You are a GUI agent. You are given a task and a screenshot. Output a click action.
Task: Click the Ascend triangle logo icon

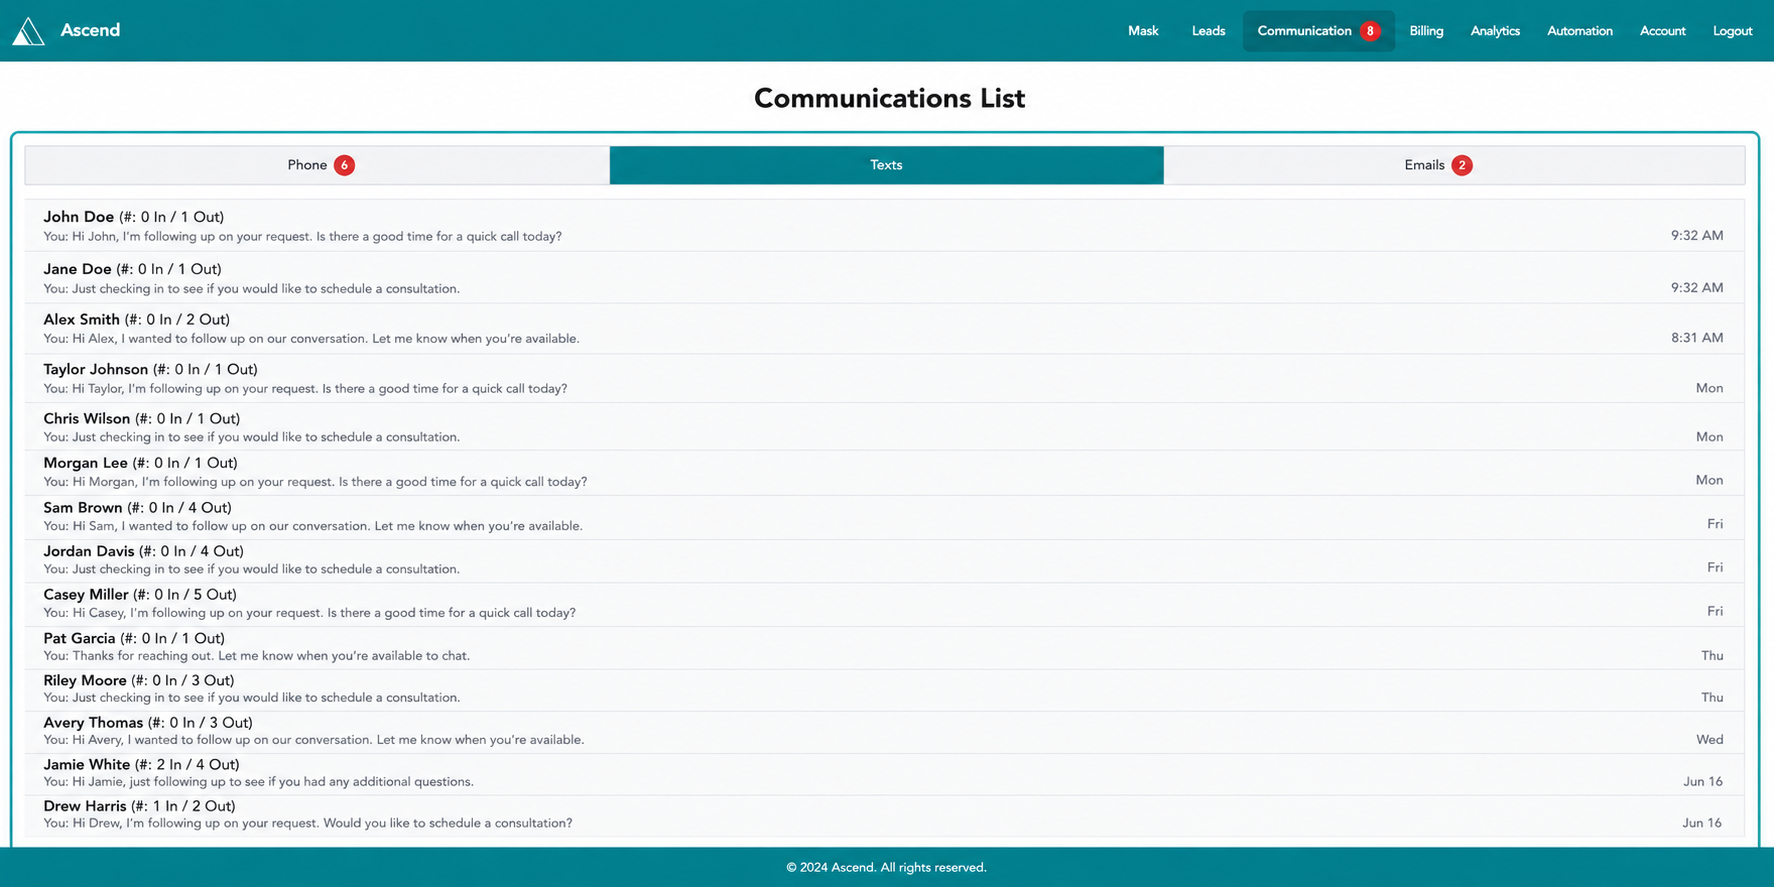pyautogui.click(x=28, y=31)
